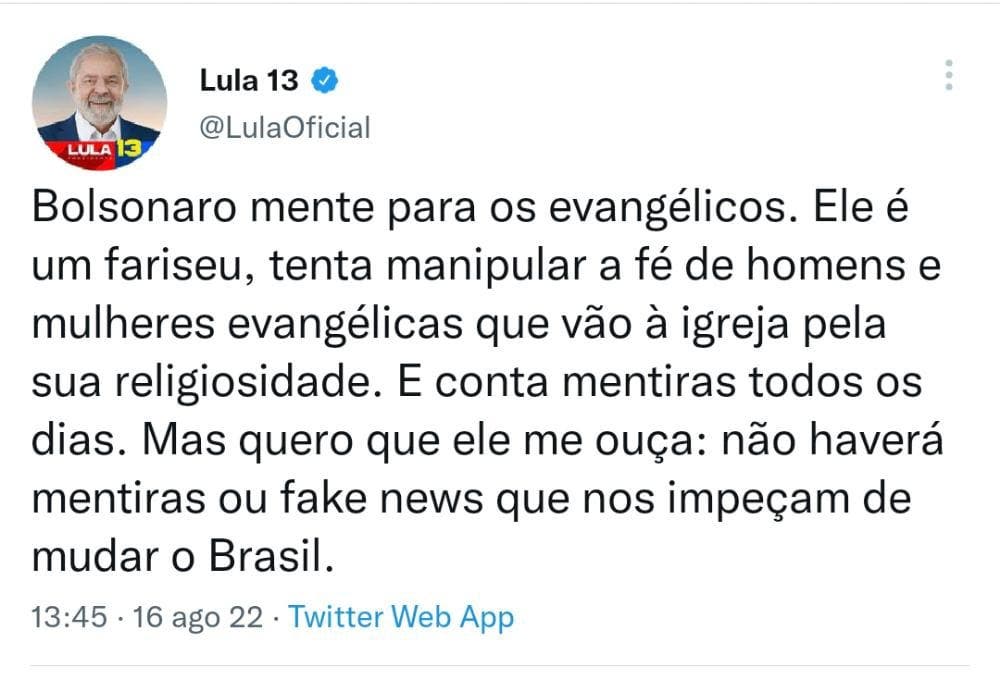Viewport: 1000px width, 692px height.
Task: Go to the @LulaOficial handle
Action: 285,128
